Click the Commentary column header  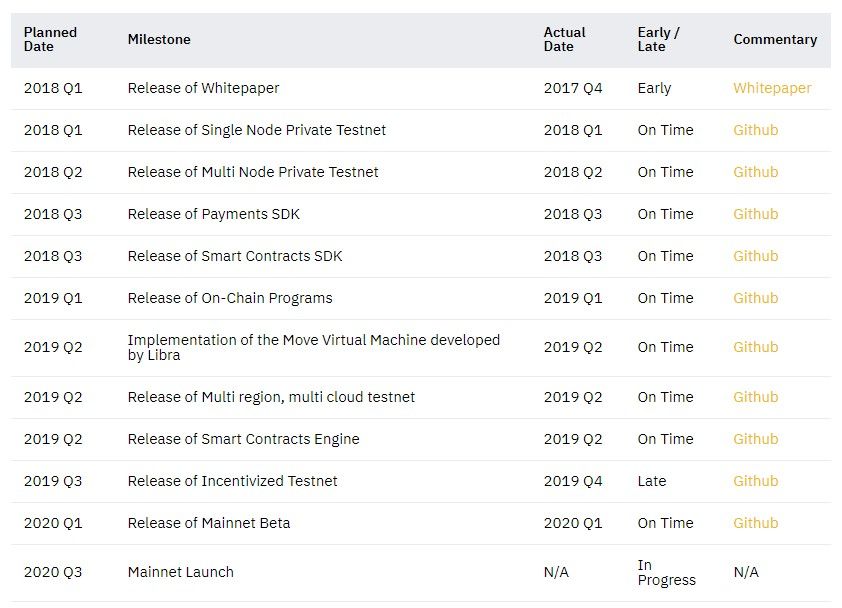775,40
